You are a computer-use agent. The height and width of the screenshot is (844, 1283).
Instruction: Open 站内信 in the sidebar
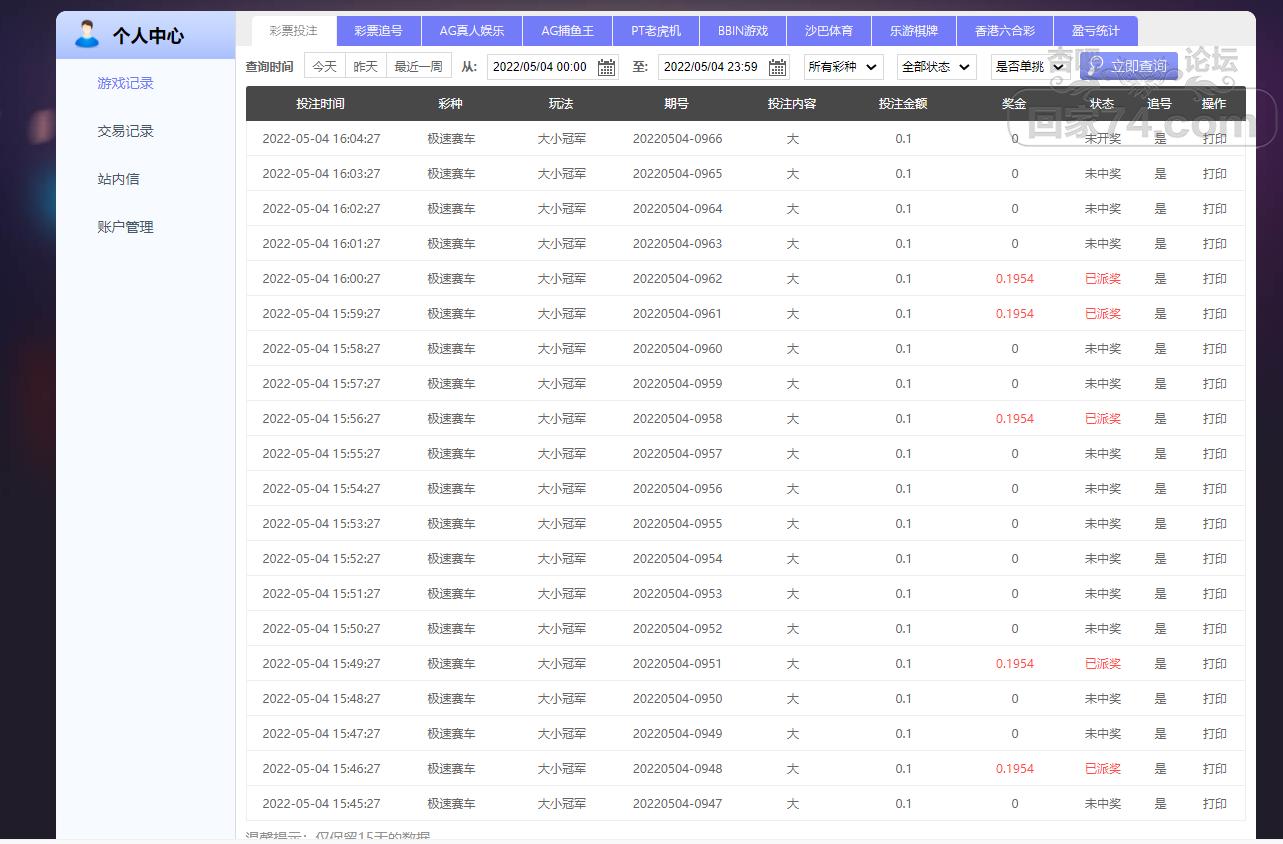(118, 179)
